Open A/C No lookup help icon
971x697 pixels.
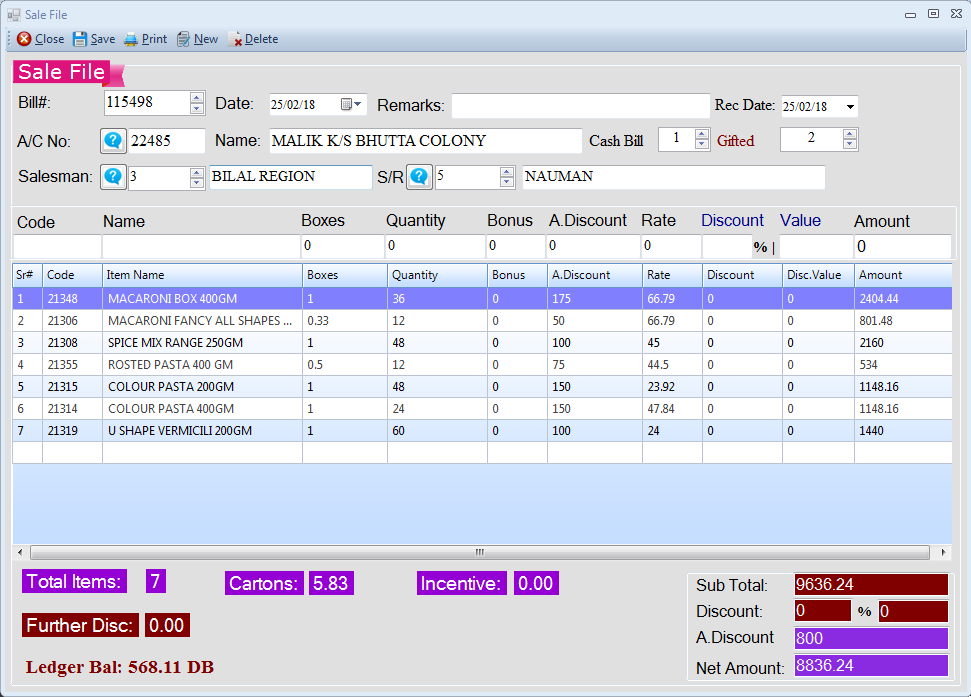coord(113,141)
